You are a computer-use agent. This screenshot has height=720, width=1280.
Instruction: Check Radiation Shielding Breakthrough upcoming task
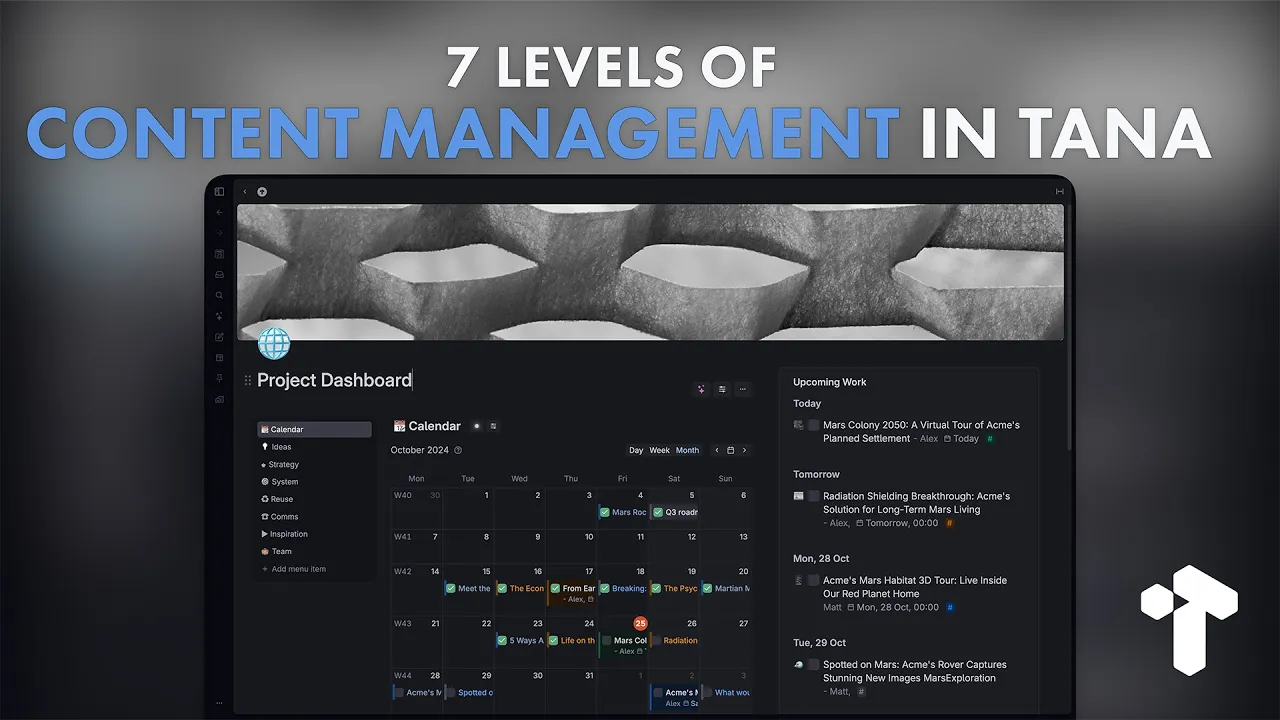[x=814, y=496]
